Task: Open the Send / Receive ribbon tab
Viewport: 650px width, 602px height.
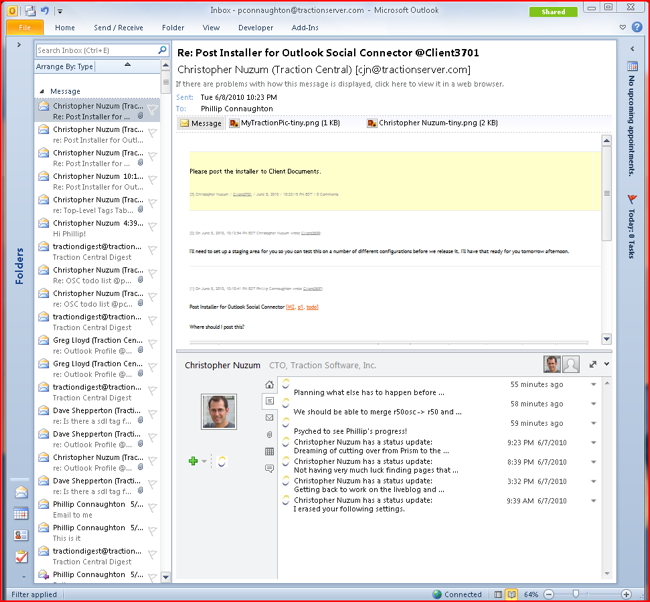Action: (x=118, y=28)
